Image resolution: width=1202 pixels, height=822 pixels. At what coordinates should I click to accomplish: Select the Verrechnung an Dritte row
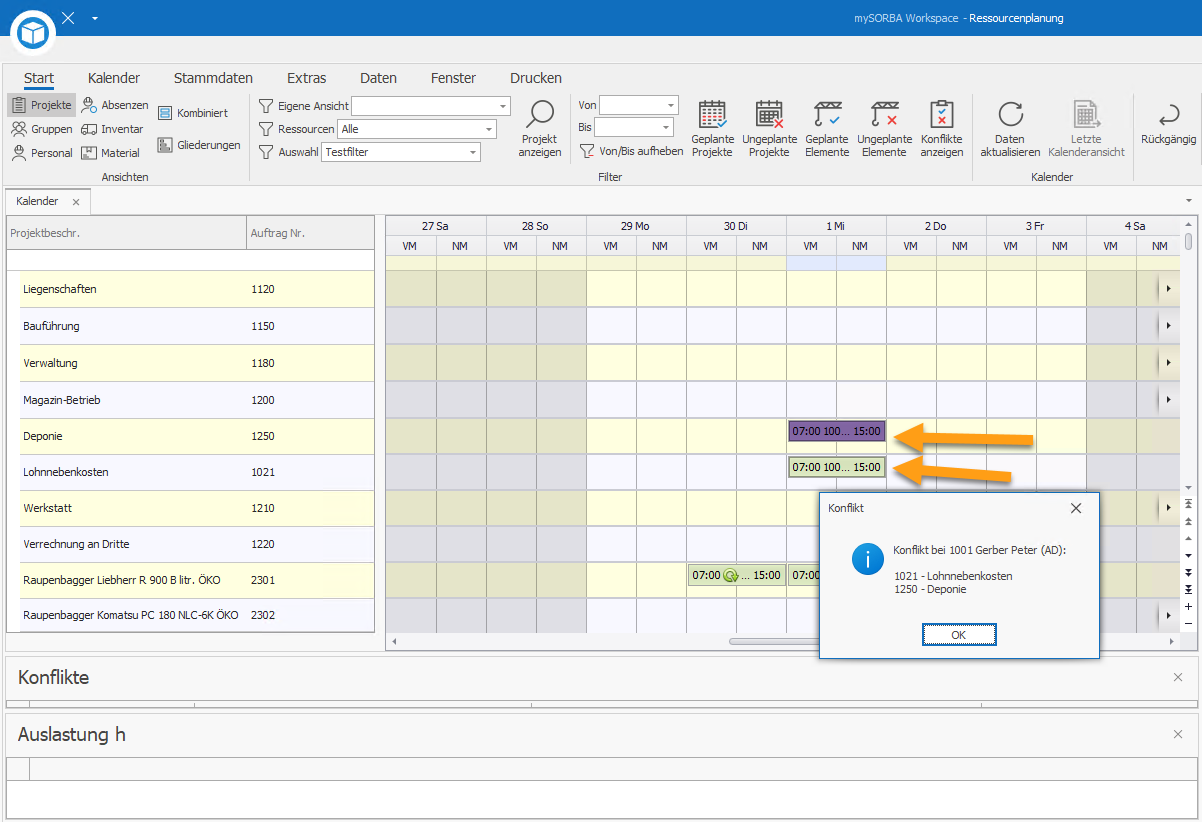coord(190,544)
